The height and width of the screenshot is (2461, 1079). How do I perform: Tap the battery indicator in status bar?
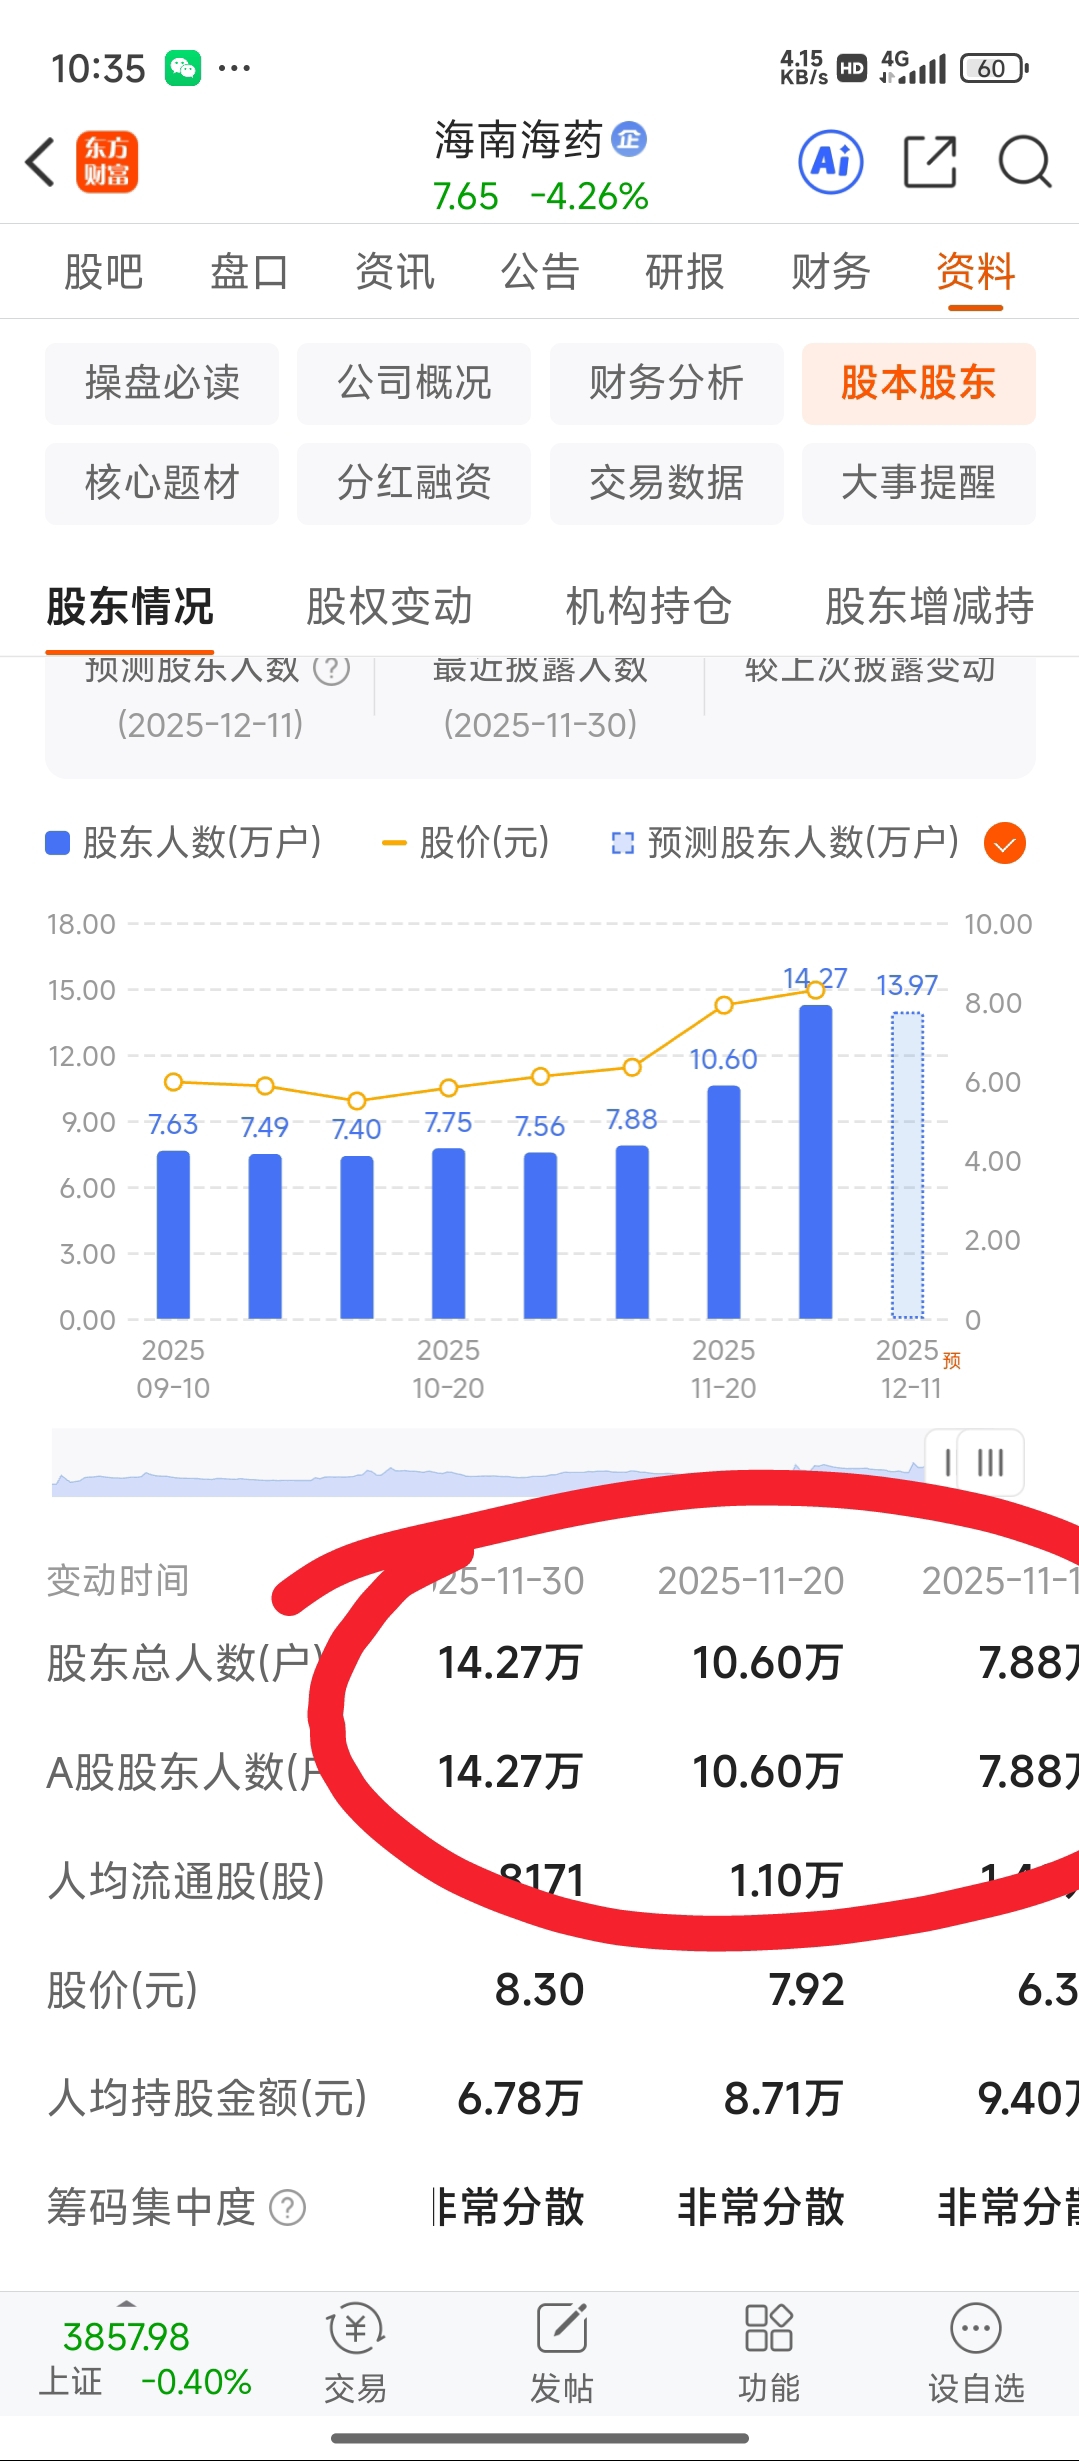click(994, 68)
